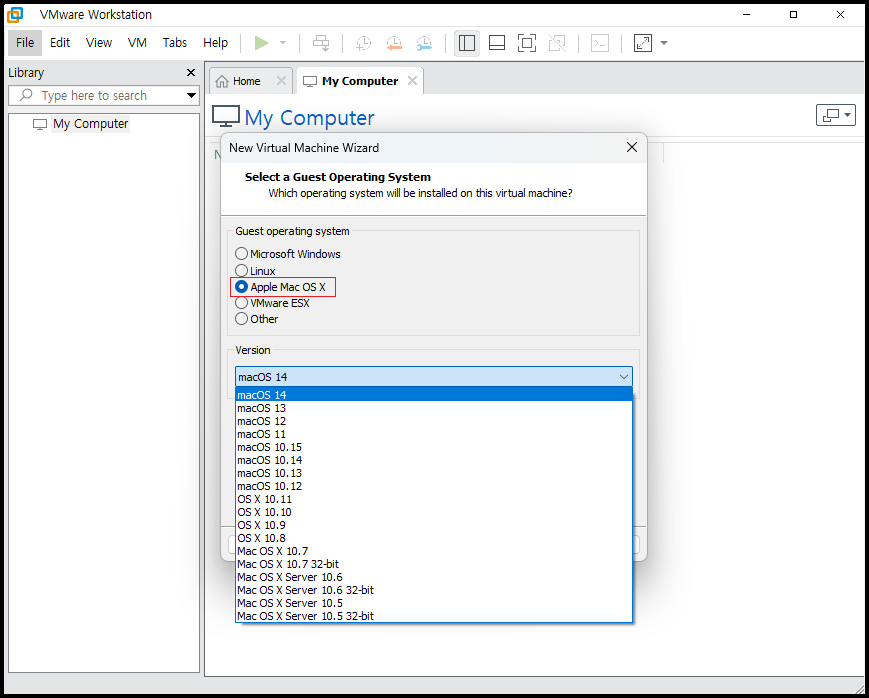Click the VMware Workstation title bar logo

(x=15, y=14)
